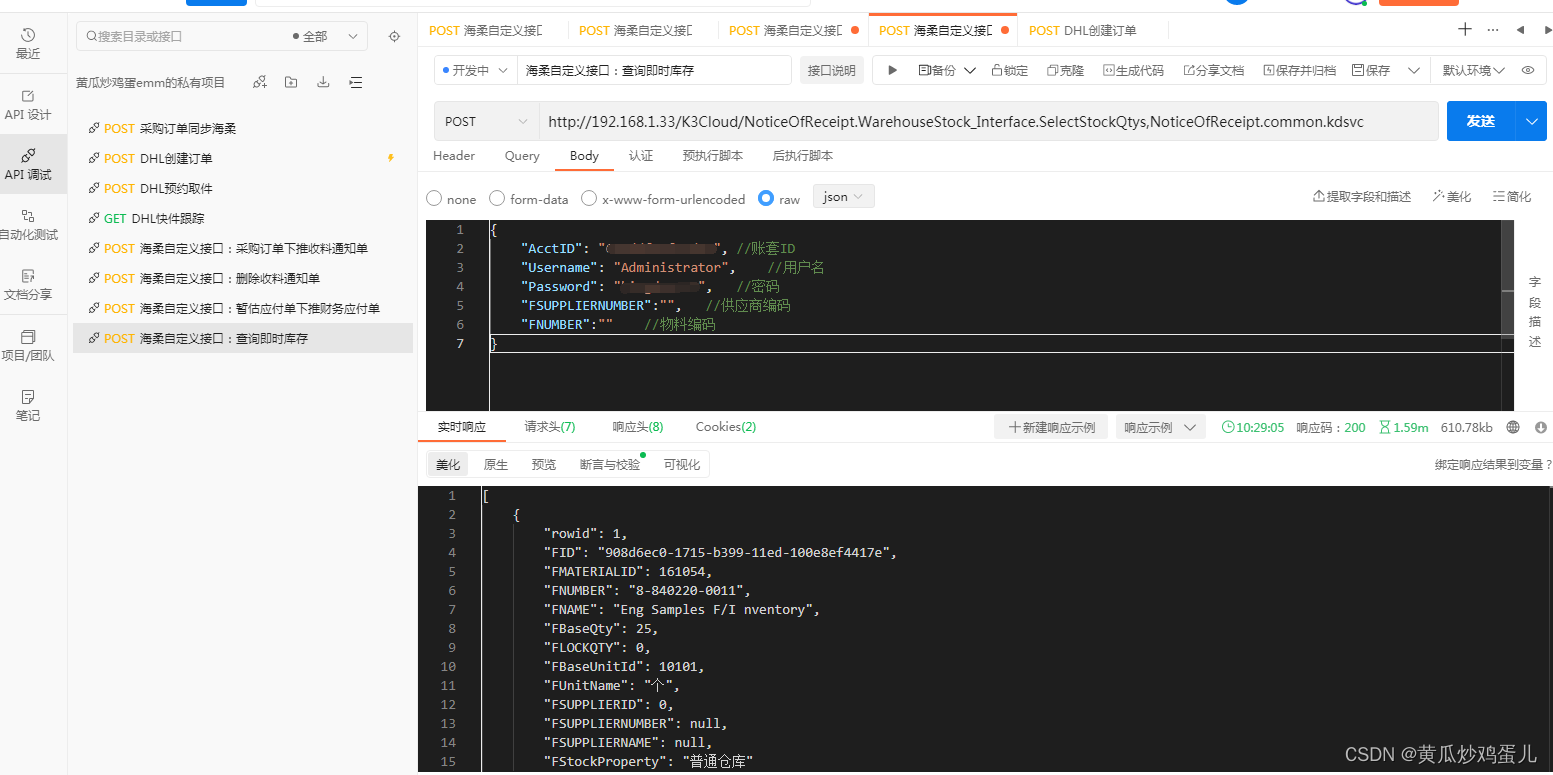The image size is (1553, 775).
Task: Share docs via the 分享文档 icon
Action: coord(1213,69)
